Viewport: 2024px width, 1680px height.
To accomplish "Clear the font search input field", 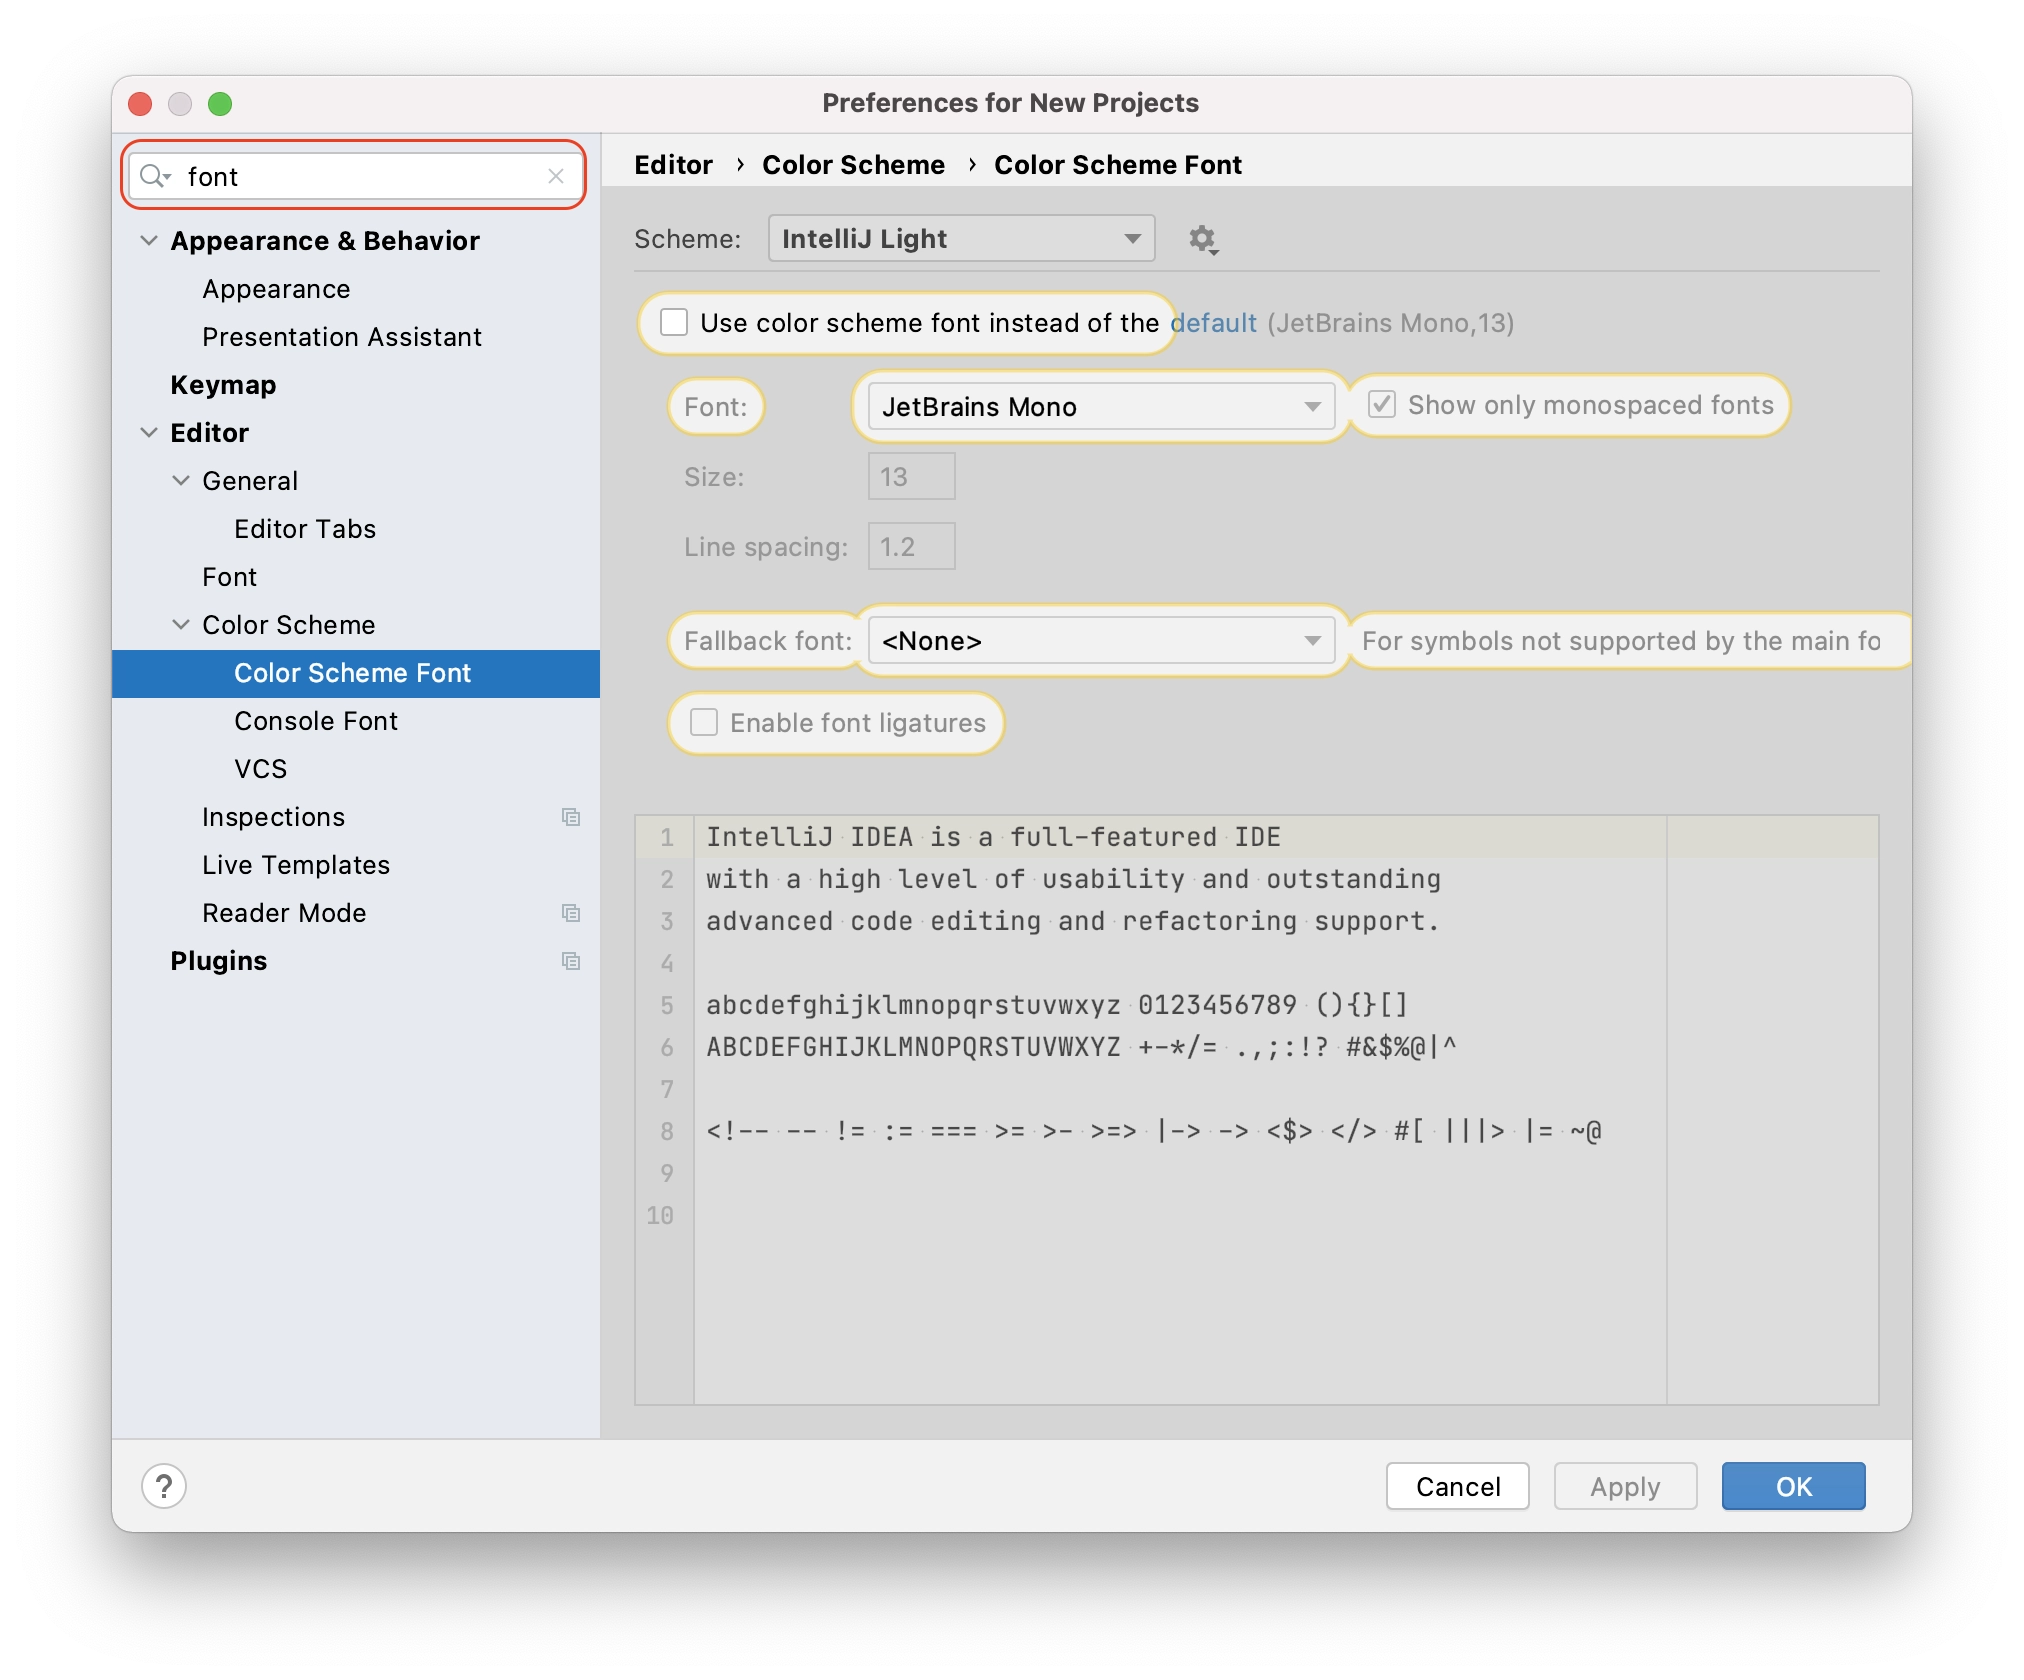I will tap(560, 177).
